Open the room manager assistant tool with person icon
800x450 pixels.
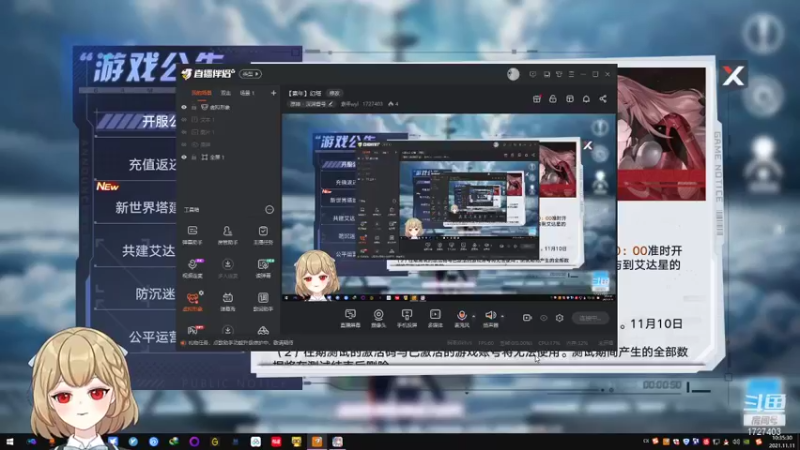click(228, 235)
